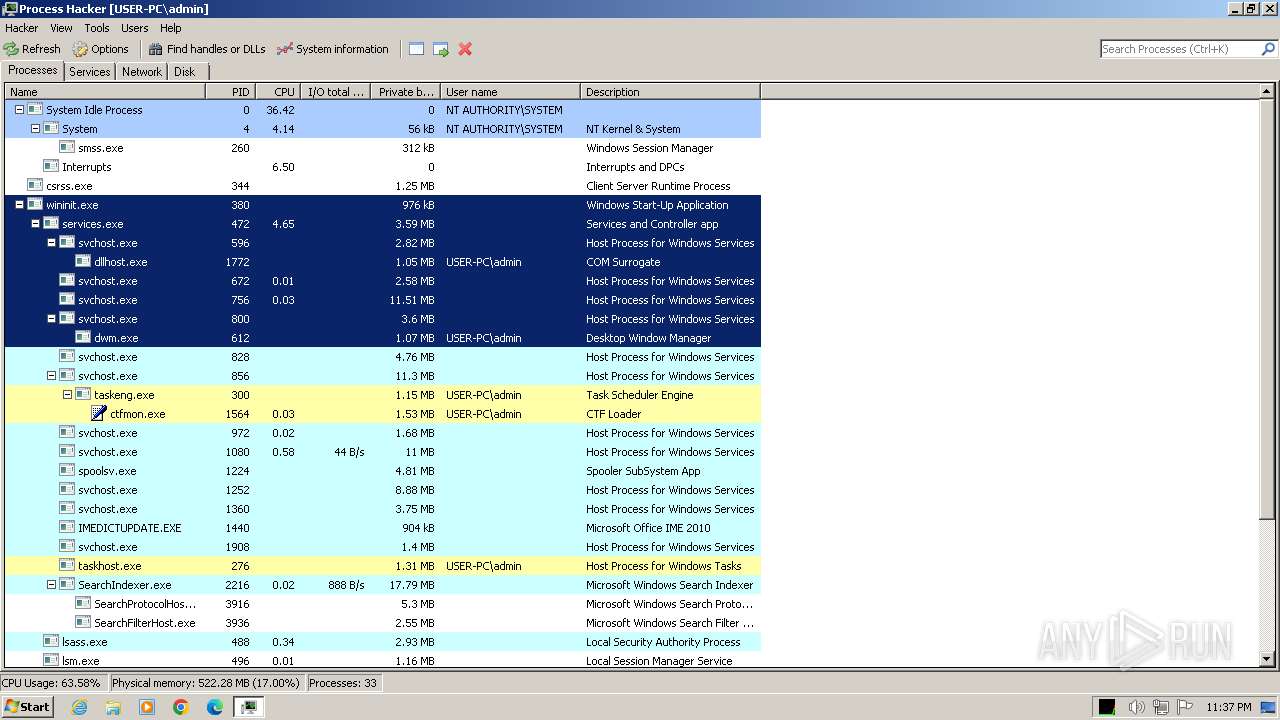Open File Explorer from taskbar
This screenshot has height=720, width=1280.
113,707
